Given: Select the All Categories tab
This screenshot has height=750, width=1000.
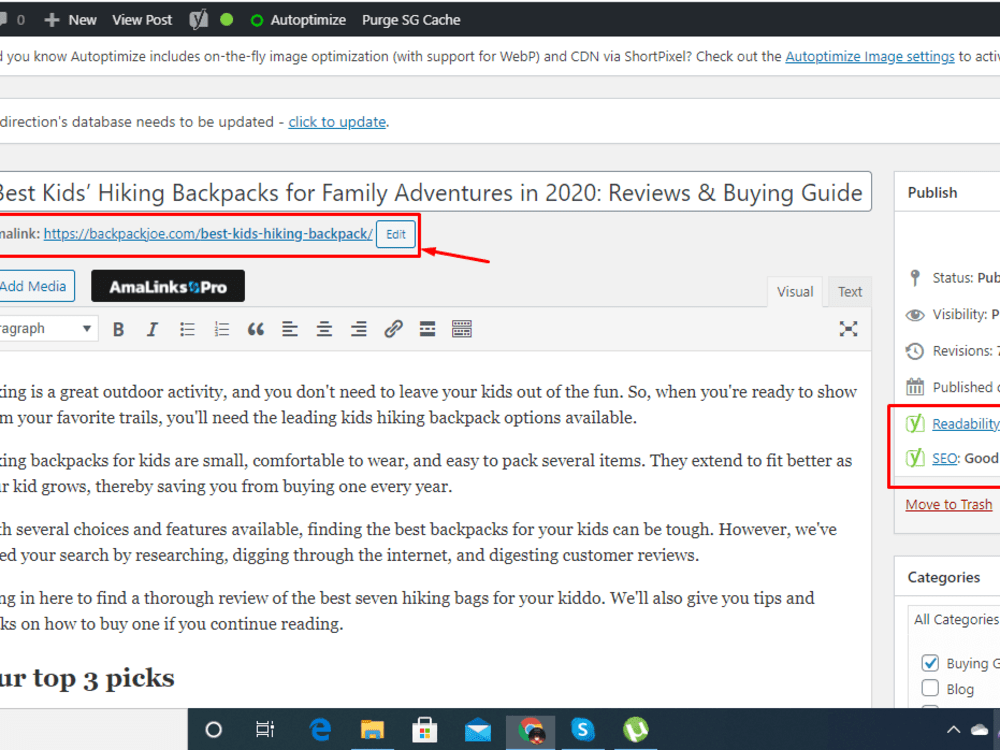Looking at the screenshot, I should [955, 619].
